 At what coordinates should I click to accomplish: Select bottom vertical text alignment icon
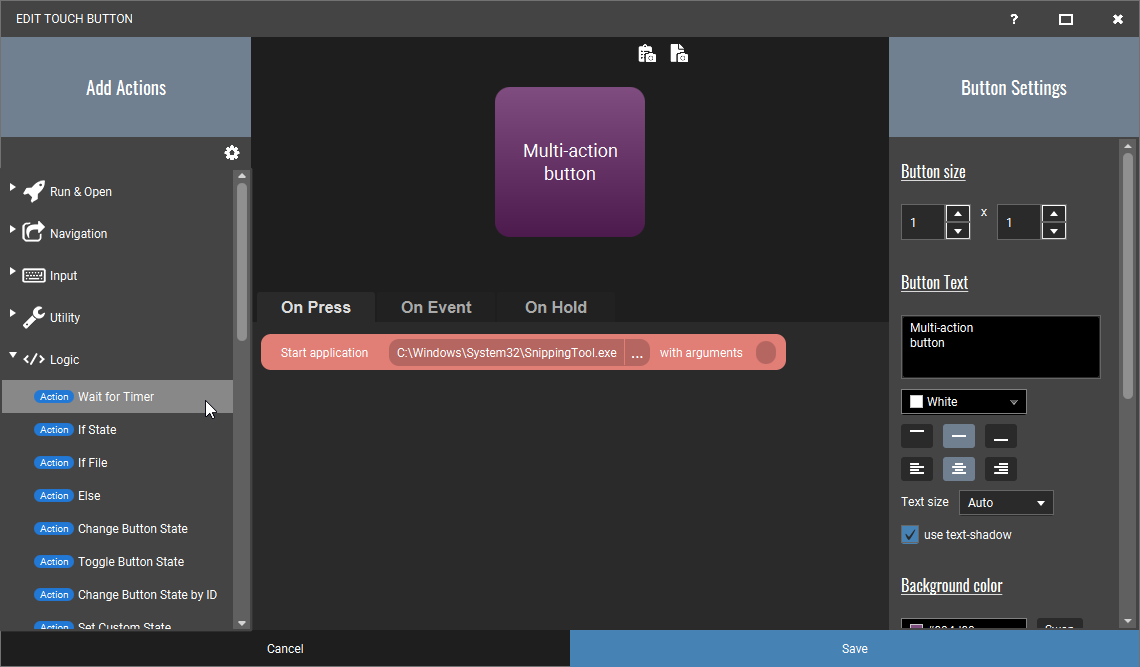coord(1000,436)
